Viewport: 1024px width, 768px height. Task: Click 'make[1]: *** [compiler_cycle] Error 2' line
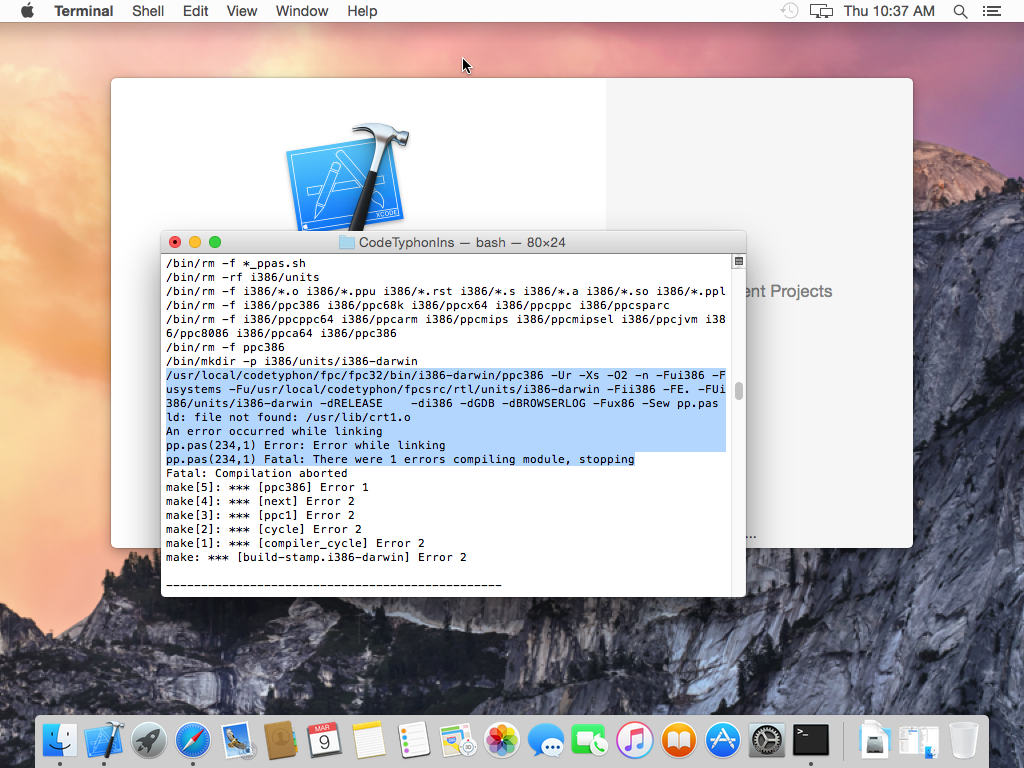pyautogui.click(x=295, y=543)
